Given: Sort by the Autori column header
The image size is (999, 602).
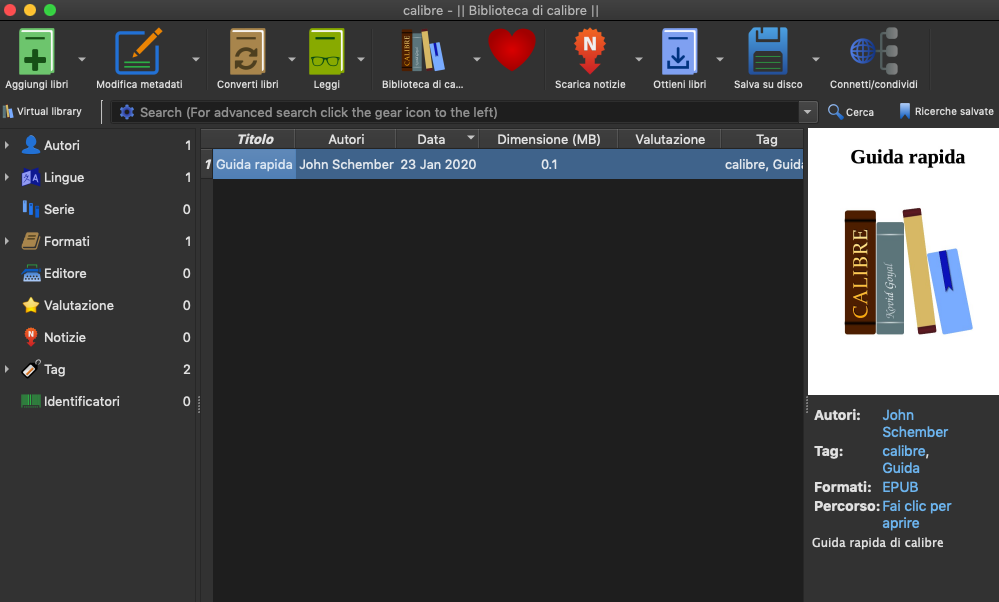Looking at the screenshot, I should click(x=346, y=139).
